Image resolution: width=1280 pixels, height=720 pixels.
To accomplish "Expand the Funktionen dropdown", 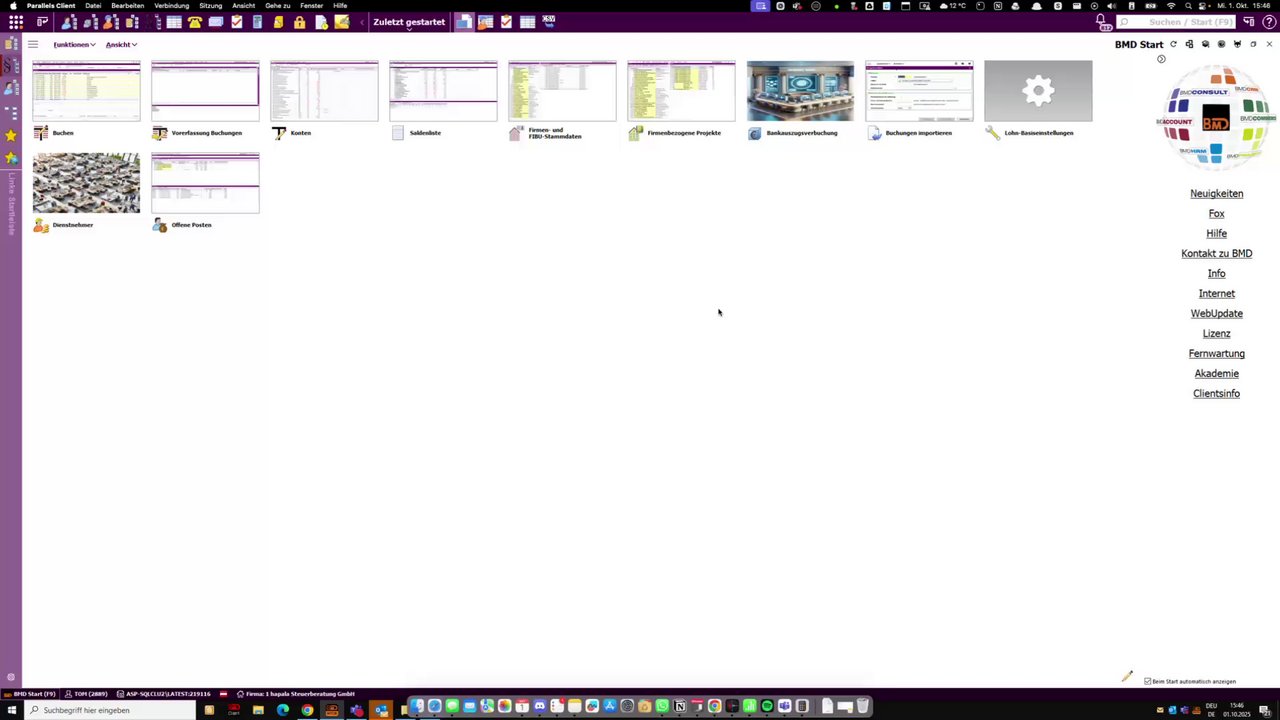I will pos(74,44).
